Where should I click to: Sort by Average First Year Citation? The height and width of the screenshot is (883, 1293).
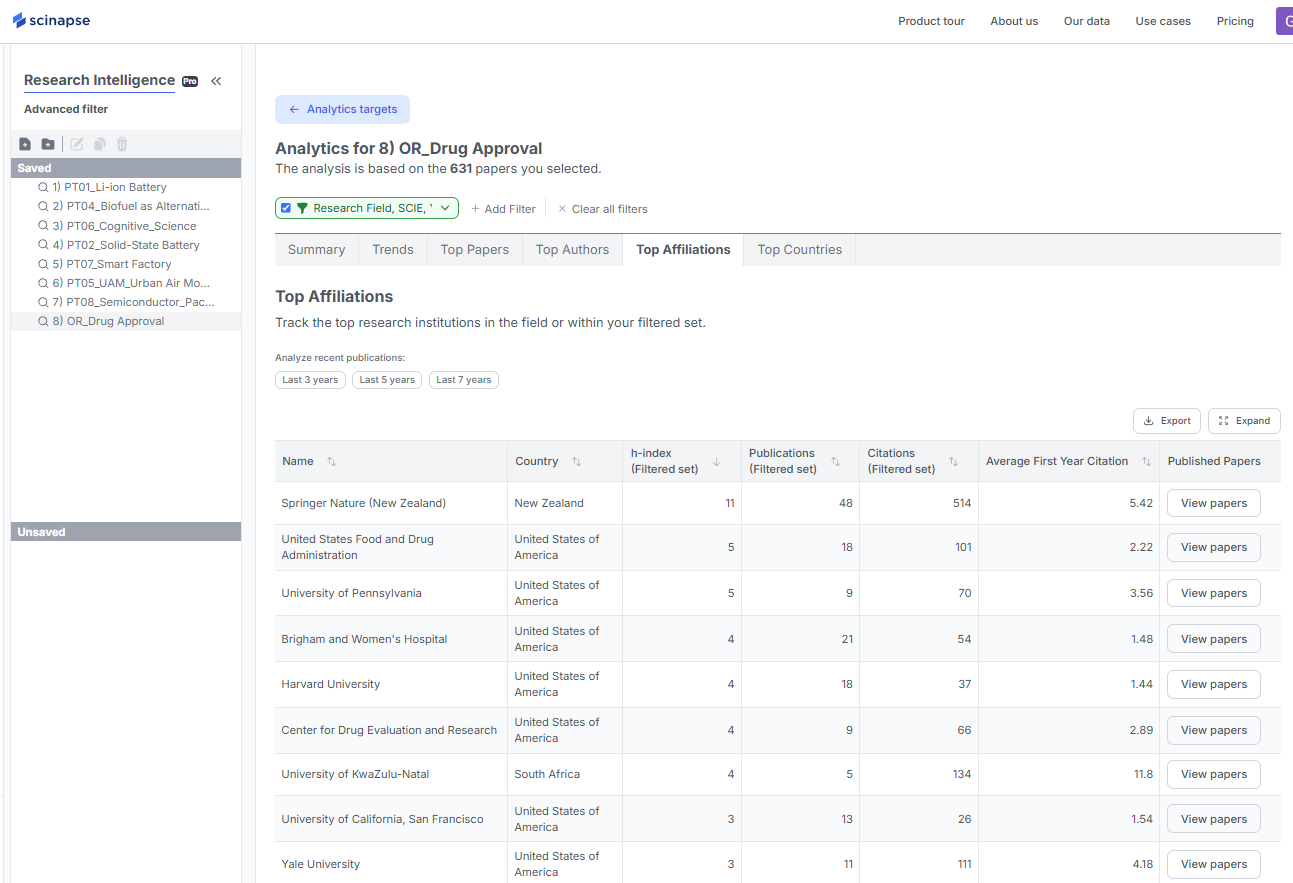[1143, 462]
